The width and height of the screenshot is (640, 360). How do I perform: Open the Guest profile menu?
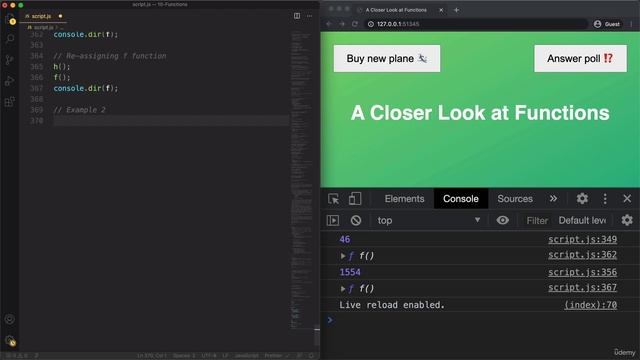(607, 24)
